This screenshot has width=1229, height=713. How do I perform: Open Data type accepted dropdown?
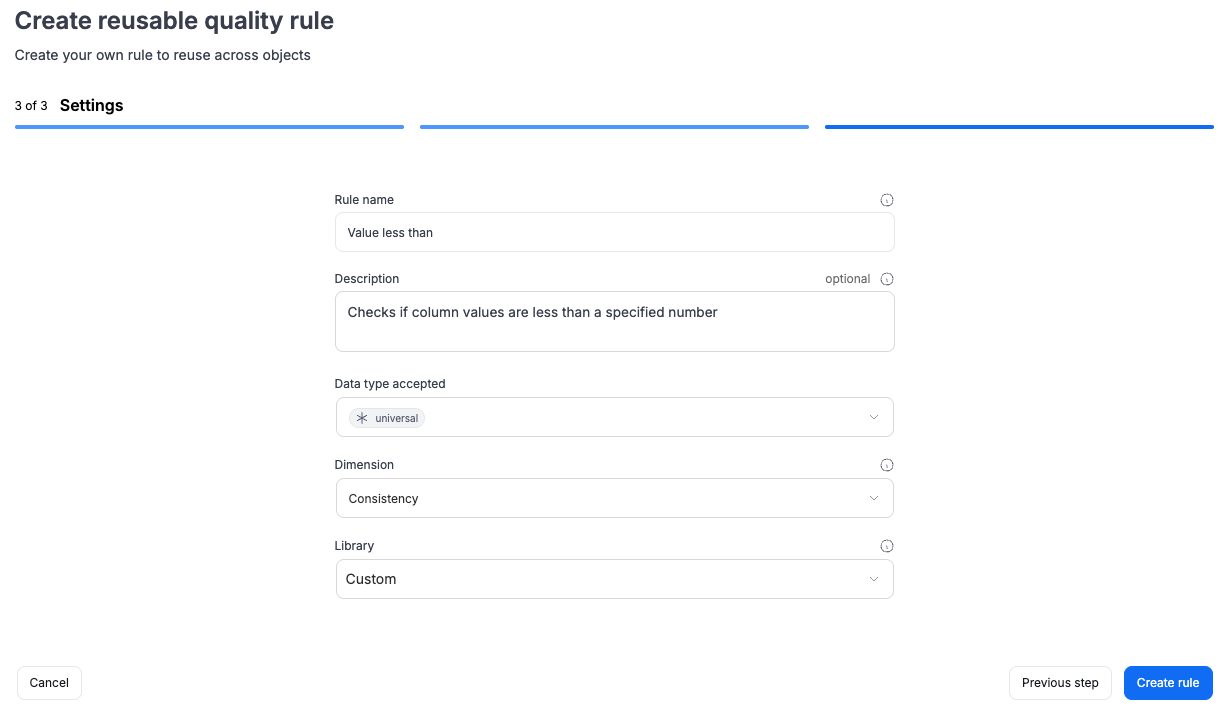(x=614, y=417)
